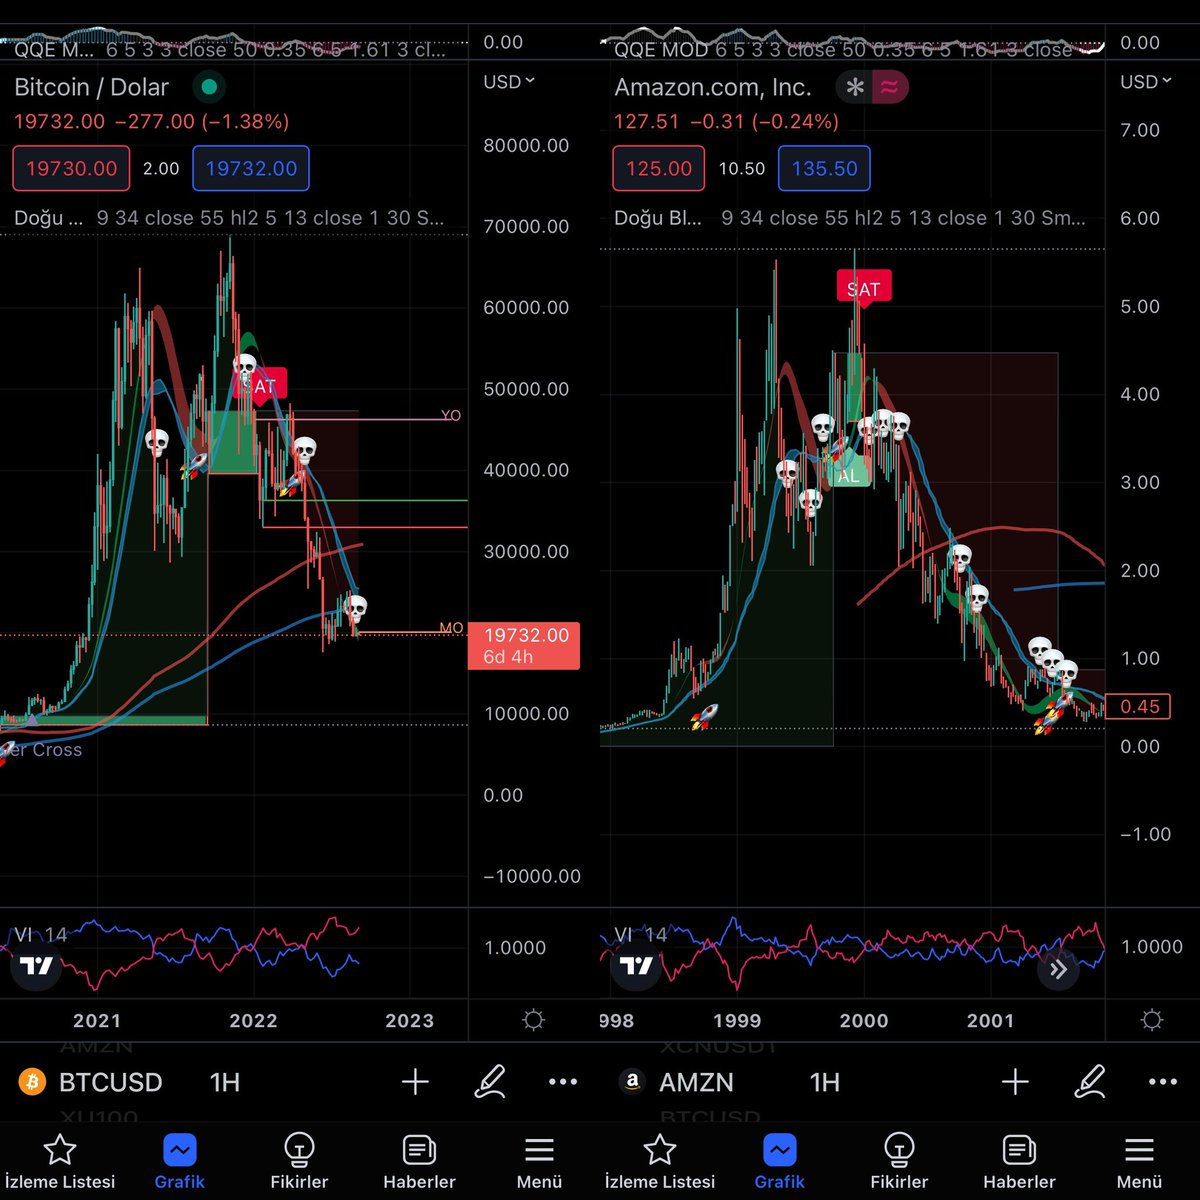Tap the 19732.00 countdown price label

pyautogui.click(x=524, y=645)
